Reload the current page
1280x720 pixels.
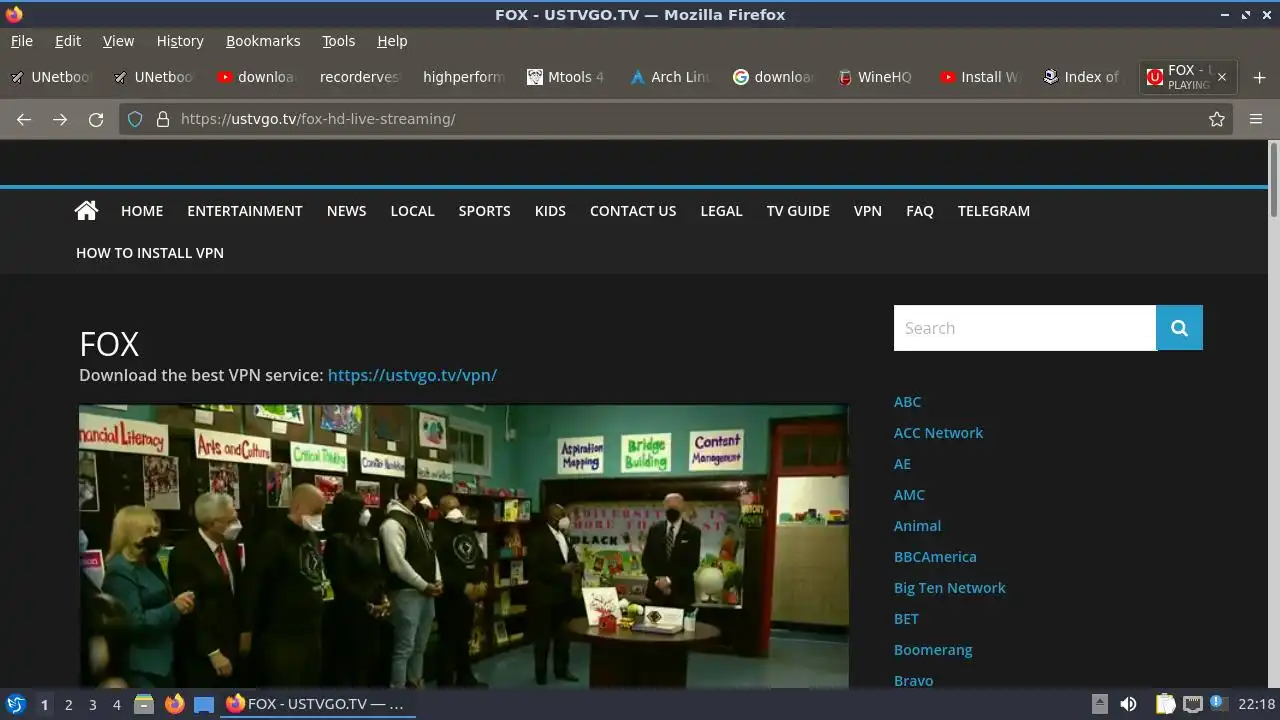coord(96,119)
